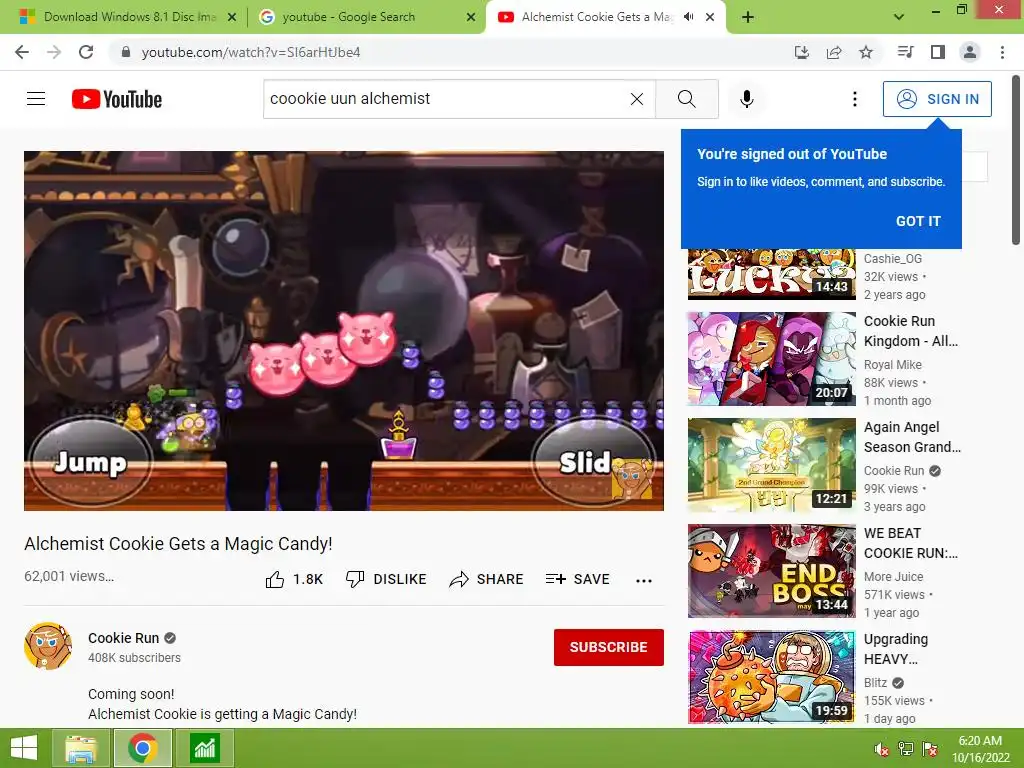Open WE BEAT COOKIE RUN thumbnail
Viewport: 1024px width, 768px height.
click(771, 571)
